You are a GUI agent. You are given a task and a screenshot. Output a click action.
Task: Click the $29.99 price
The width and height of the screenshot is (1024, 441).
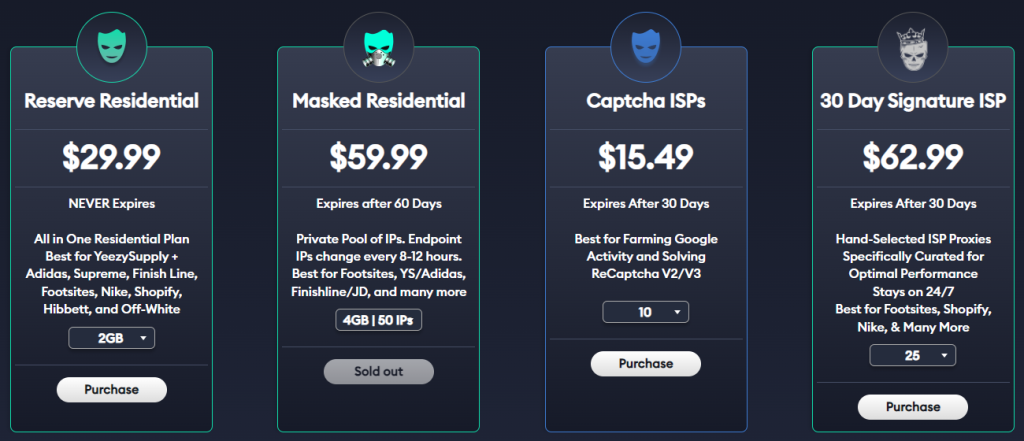[112, 157]
